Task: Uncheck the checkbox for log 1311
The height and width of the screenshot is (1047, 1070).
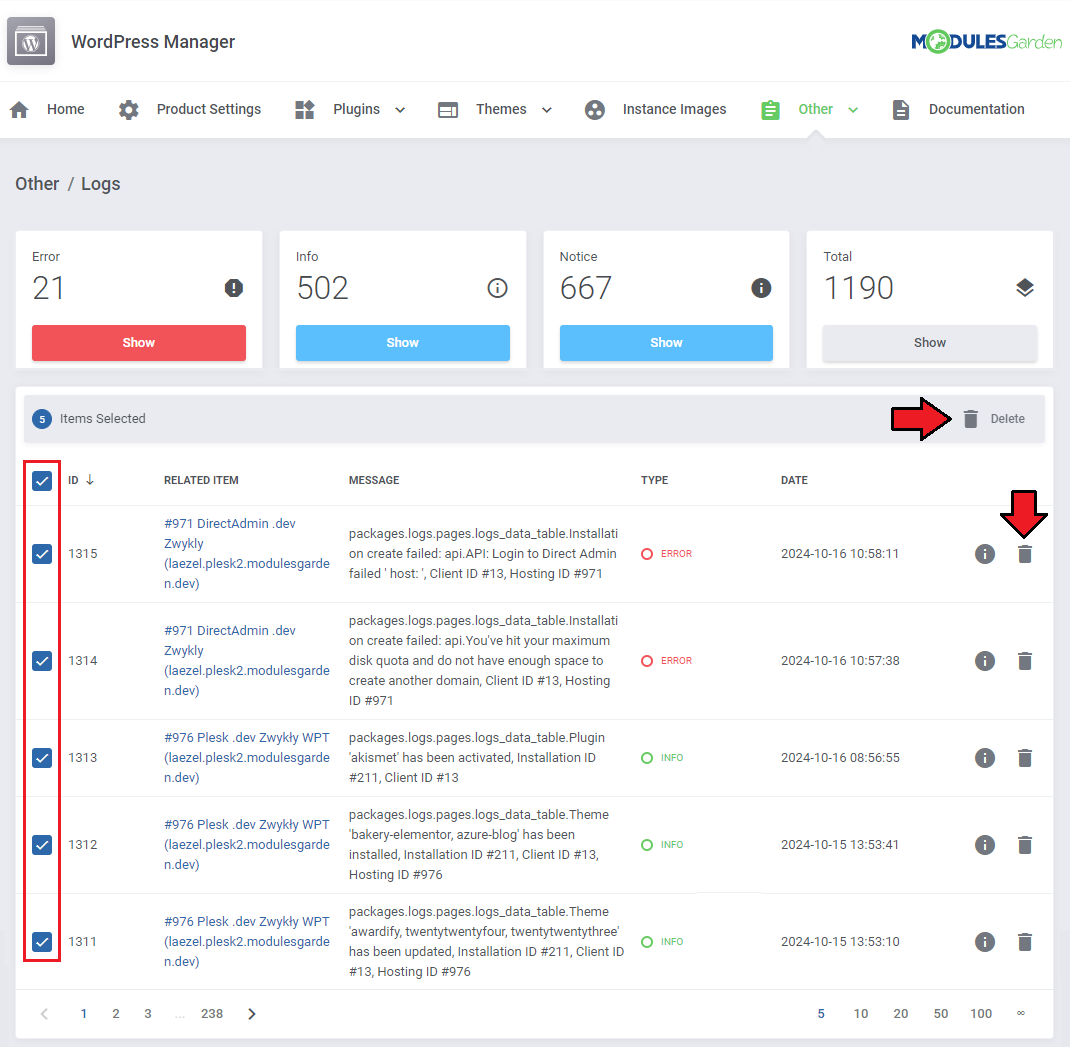Action: 42,942
